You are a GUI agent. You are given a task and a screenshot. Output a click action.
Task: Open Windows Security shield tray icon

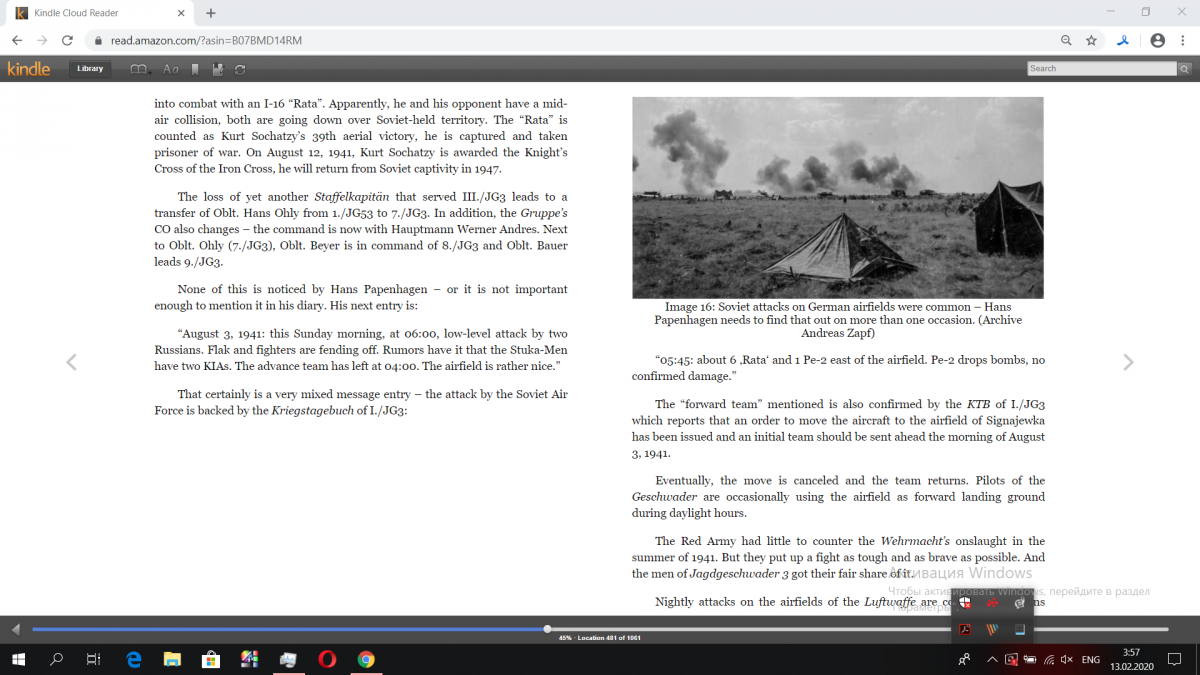[965, 603]
